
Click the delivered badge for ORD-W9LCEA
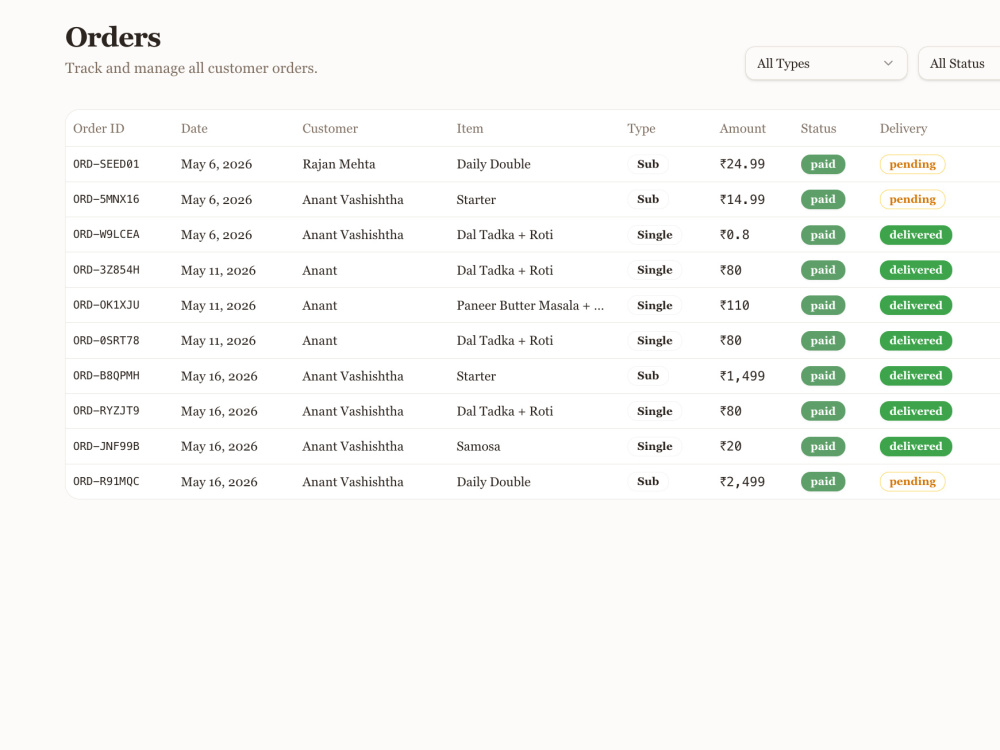pos(916,235)
